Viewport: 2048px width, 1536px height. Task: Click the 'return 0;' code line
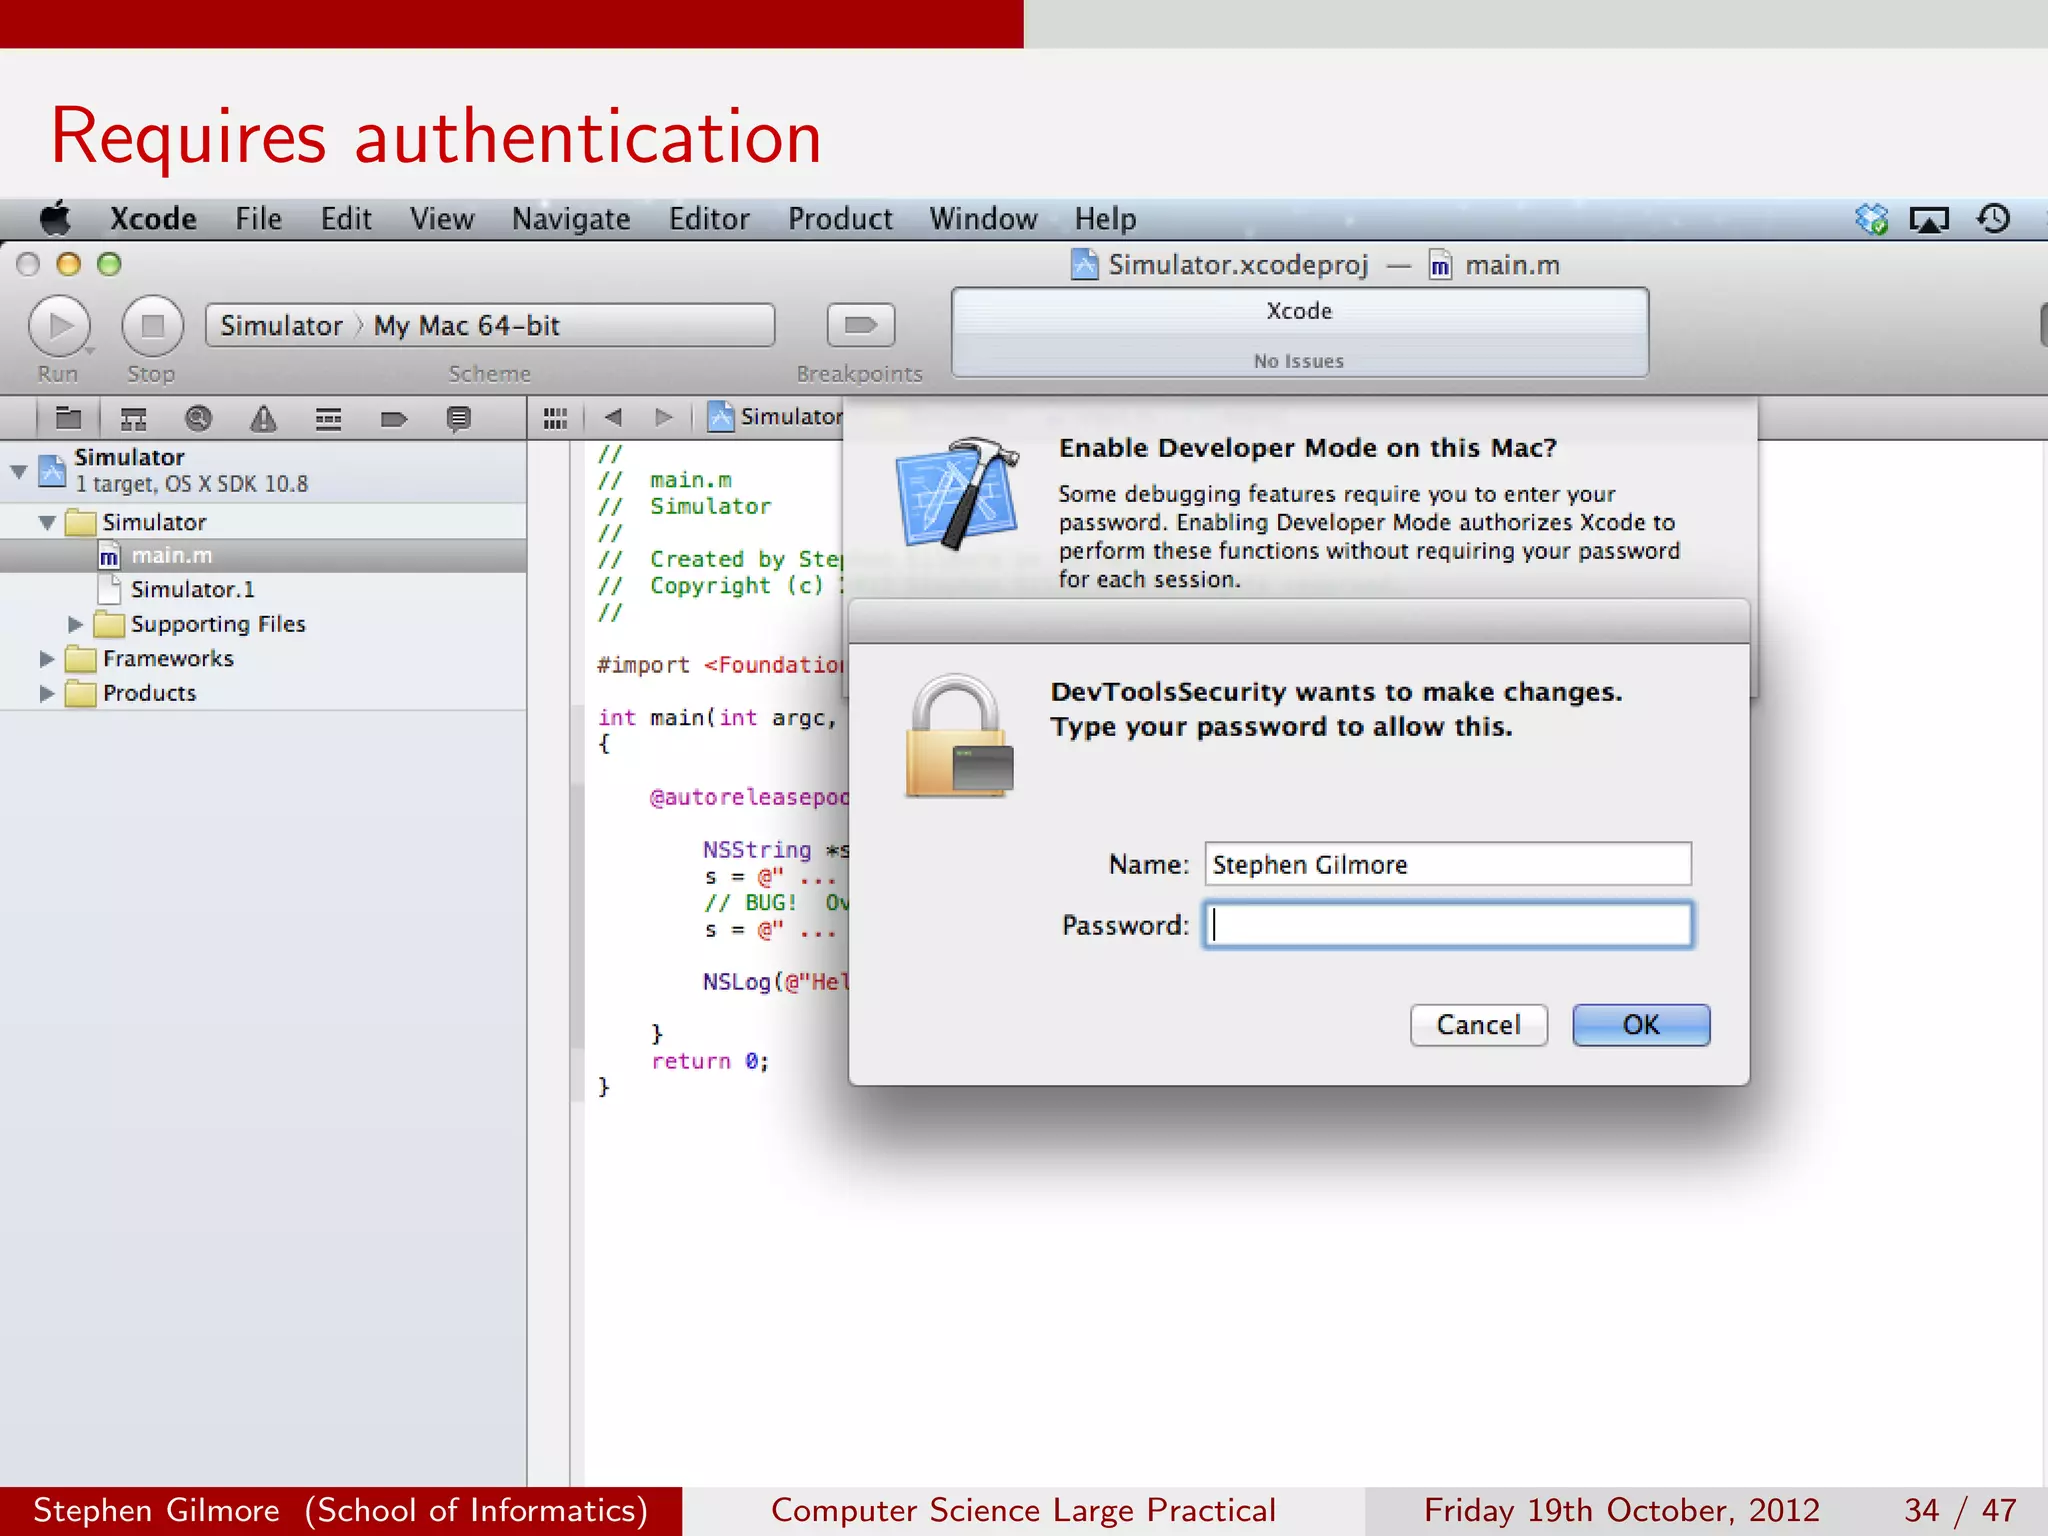[x=710, y=1061]
